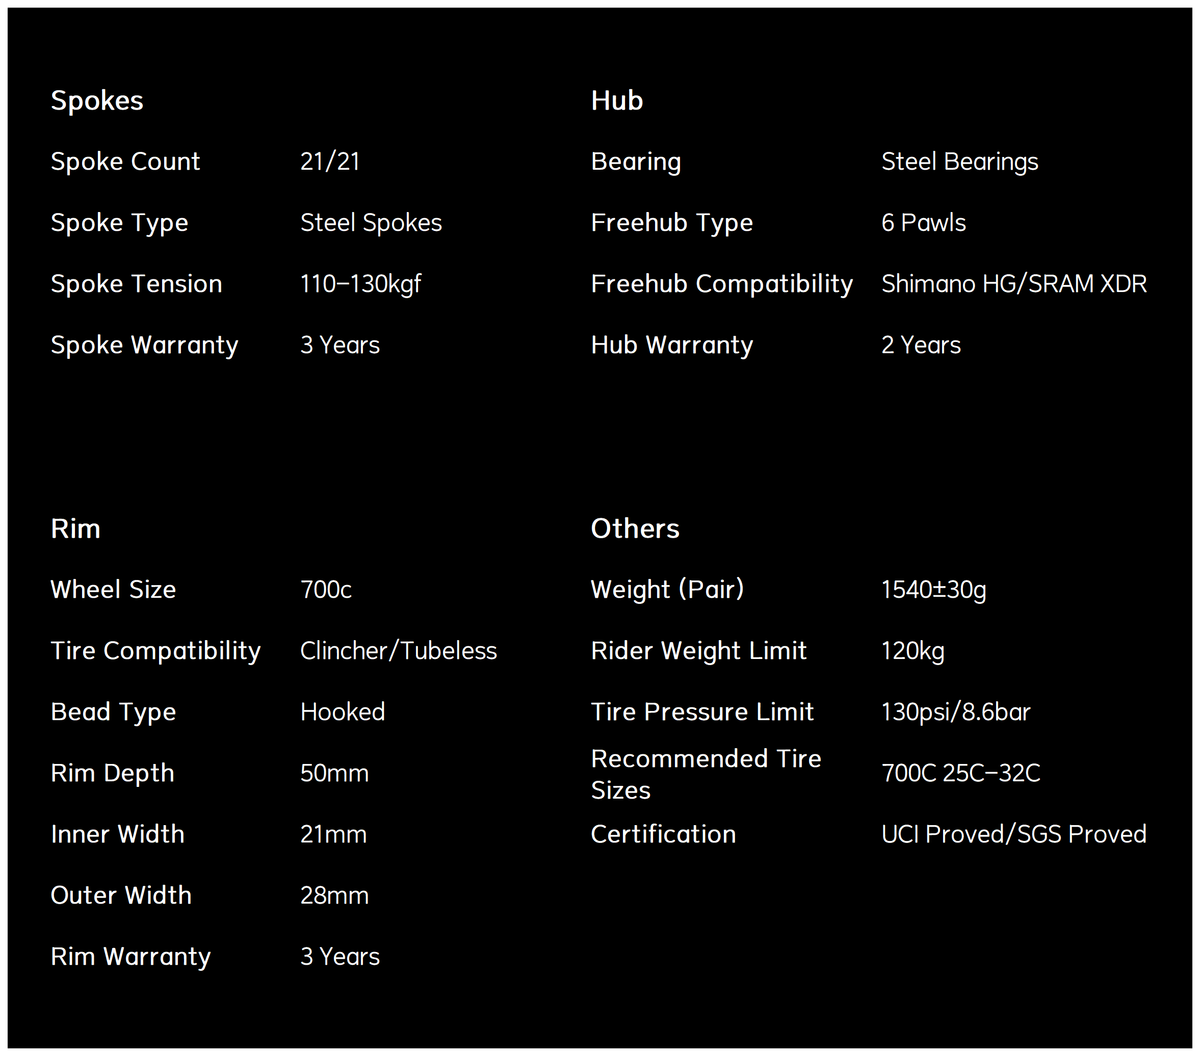The width and height of the screenshot is (1200, 1056).
Task: Click the Spokes section heading
Action: coord(97,101)
